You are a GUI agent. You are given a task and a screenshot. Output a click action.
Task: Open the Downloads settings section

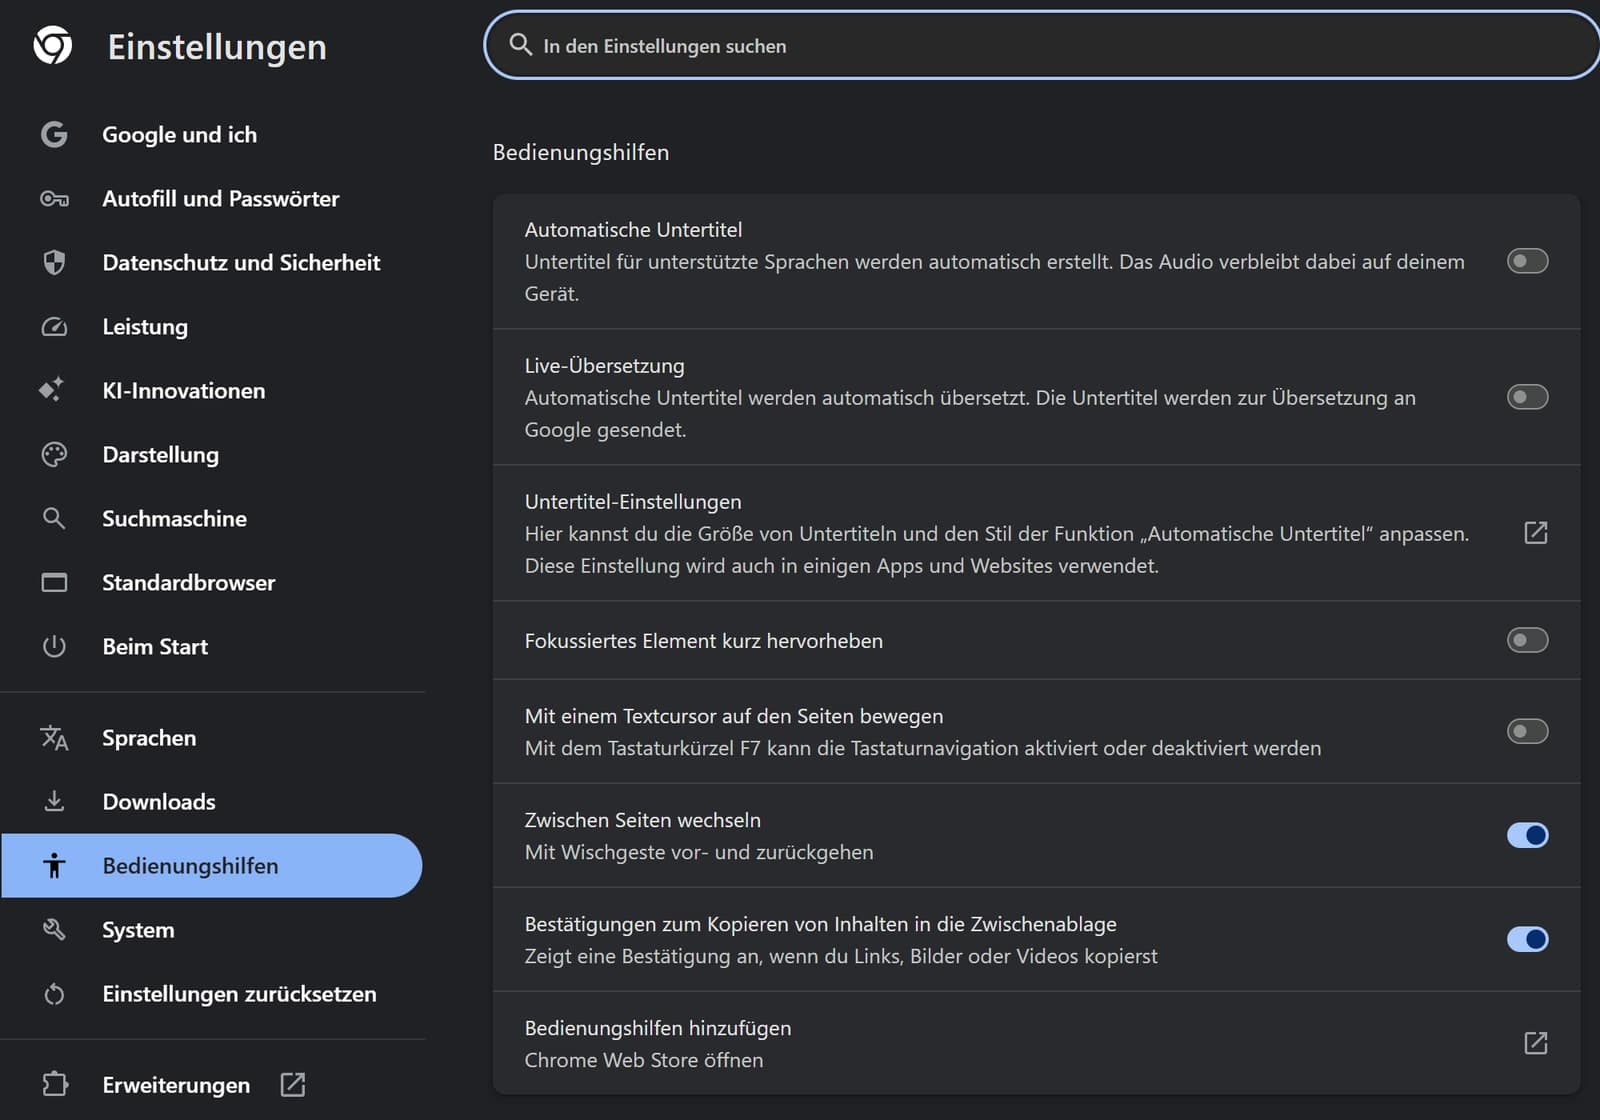[212, 801]
